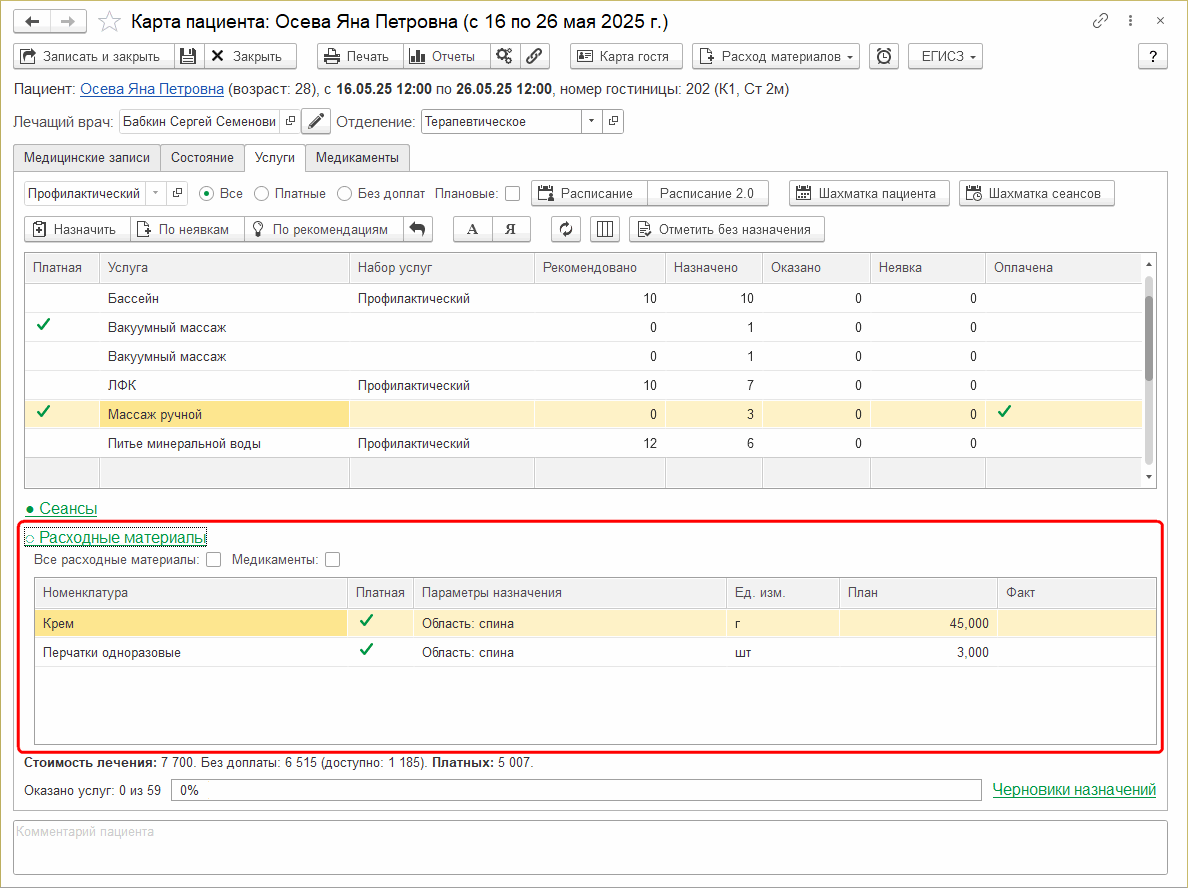
Task: Open the Расход материалов dropdown button
Action: pos(776,56)
